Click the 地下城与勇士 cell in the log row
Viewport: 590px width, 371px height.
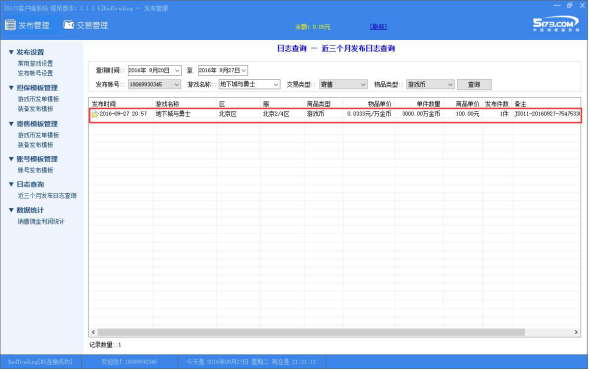pos(173,114)
